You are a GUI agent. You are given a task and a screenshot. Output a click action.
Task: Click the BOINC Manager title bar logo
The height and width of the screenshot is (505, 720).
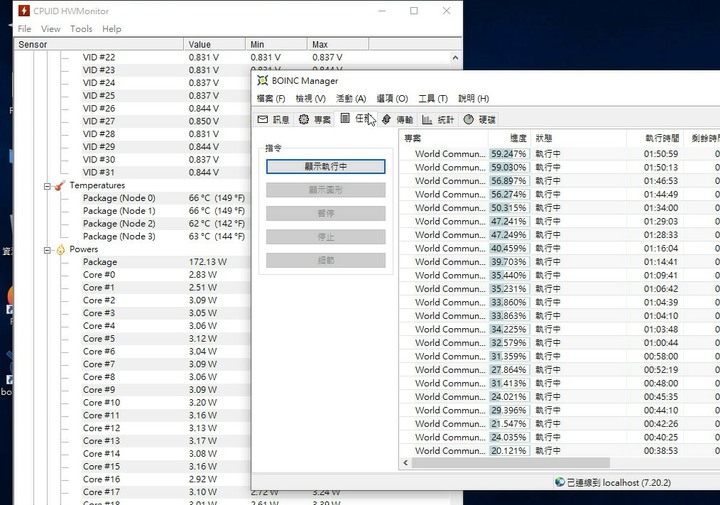(x=263, y=80)
